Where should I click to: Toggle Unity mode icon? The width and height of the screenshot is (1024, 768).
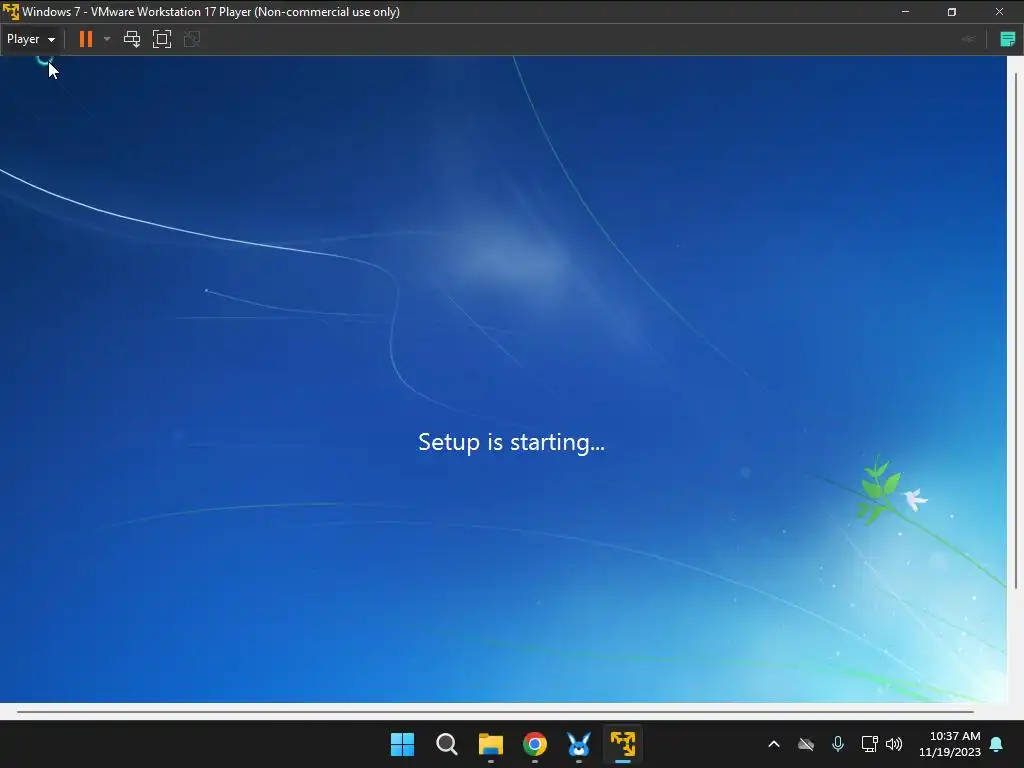[192, 39]
